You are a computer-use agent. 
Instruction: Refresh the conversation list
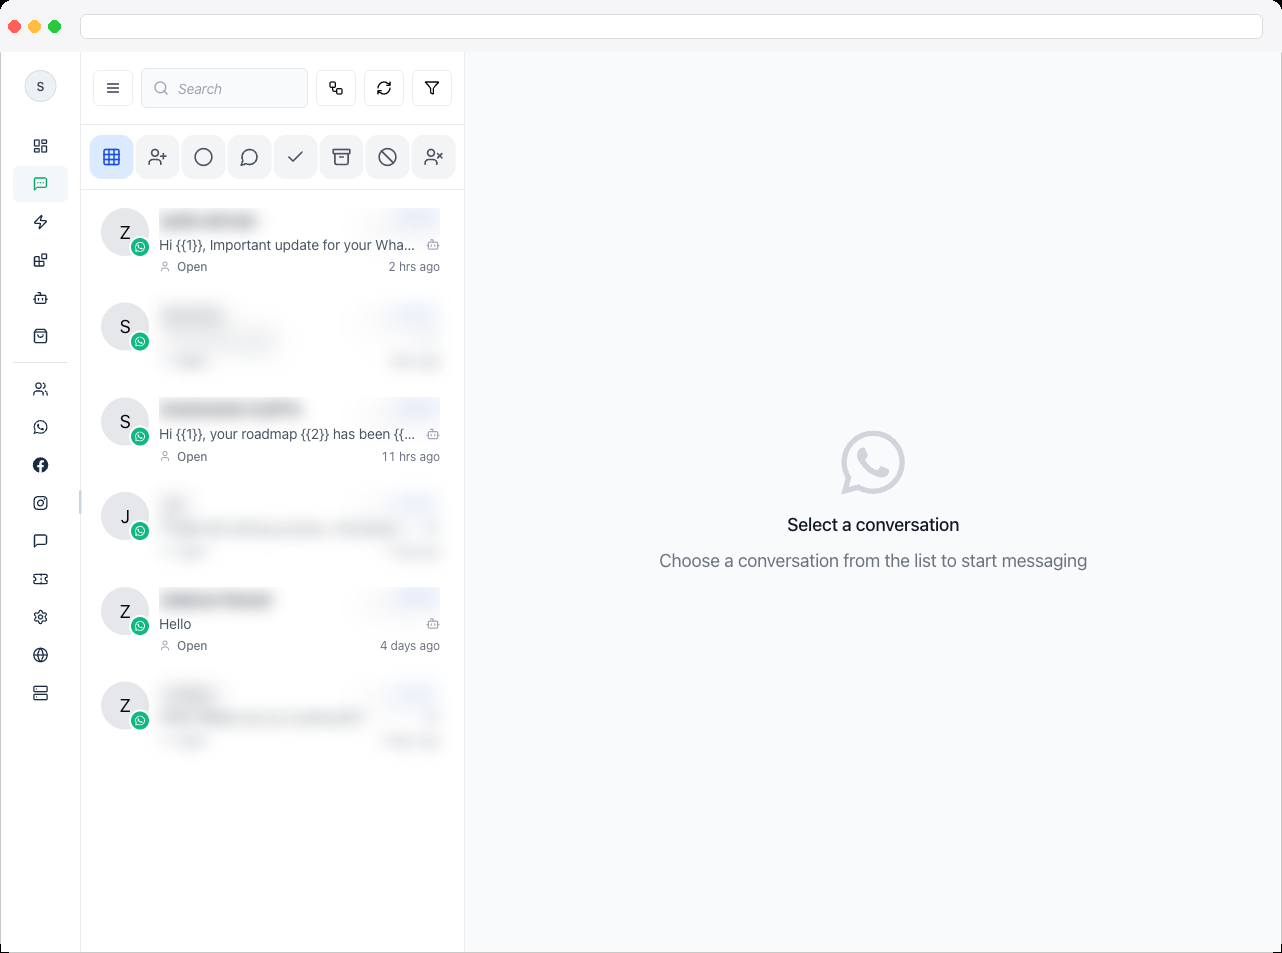click(384, 88)
